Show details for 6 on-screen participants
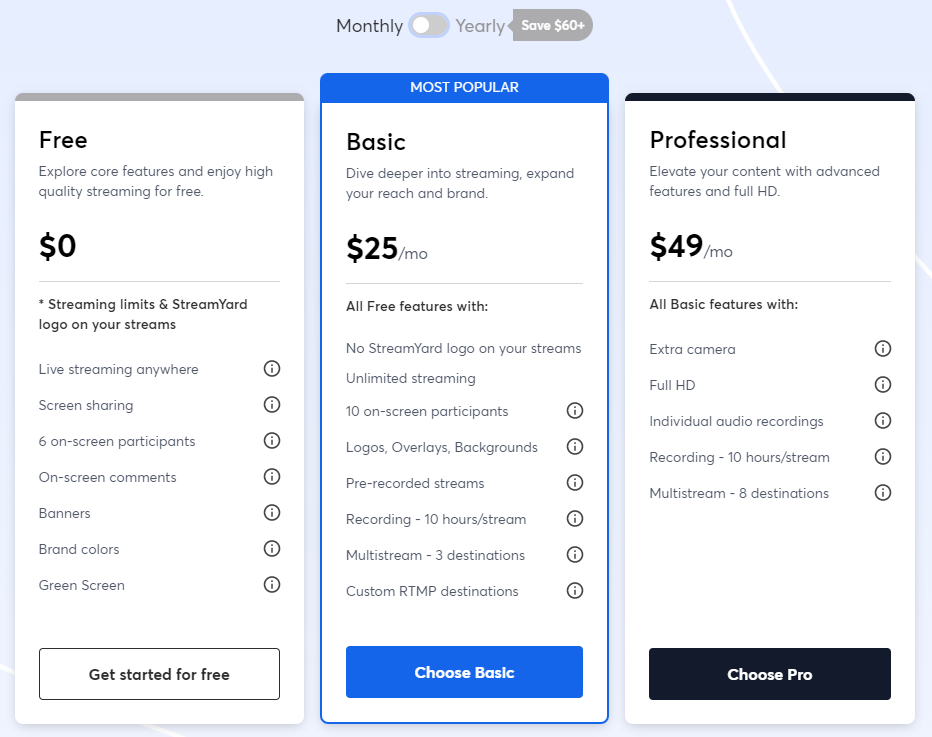 pyautogui.click(x=271, y=440)
